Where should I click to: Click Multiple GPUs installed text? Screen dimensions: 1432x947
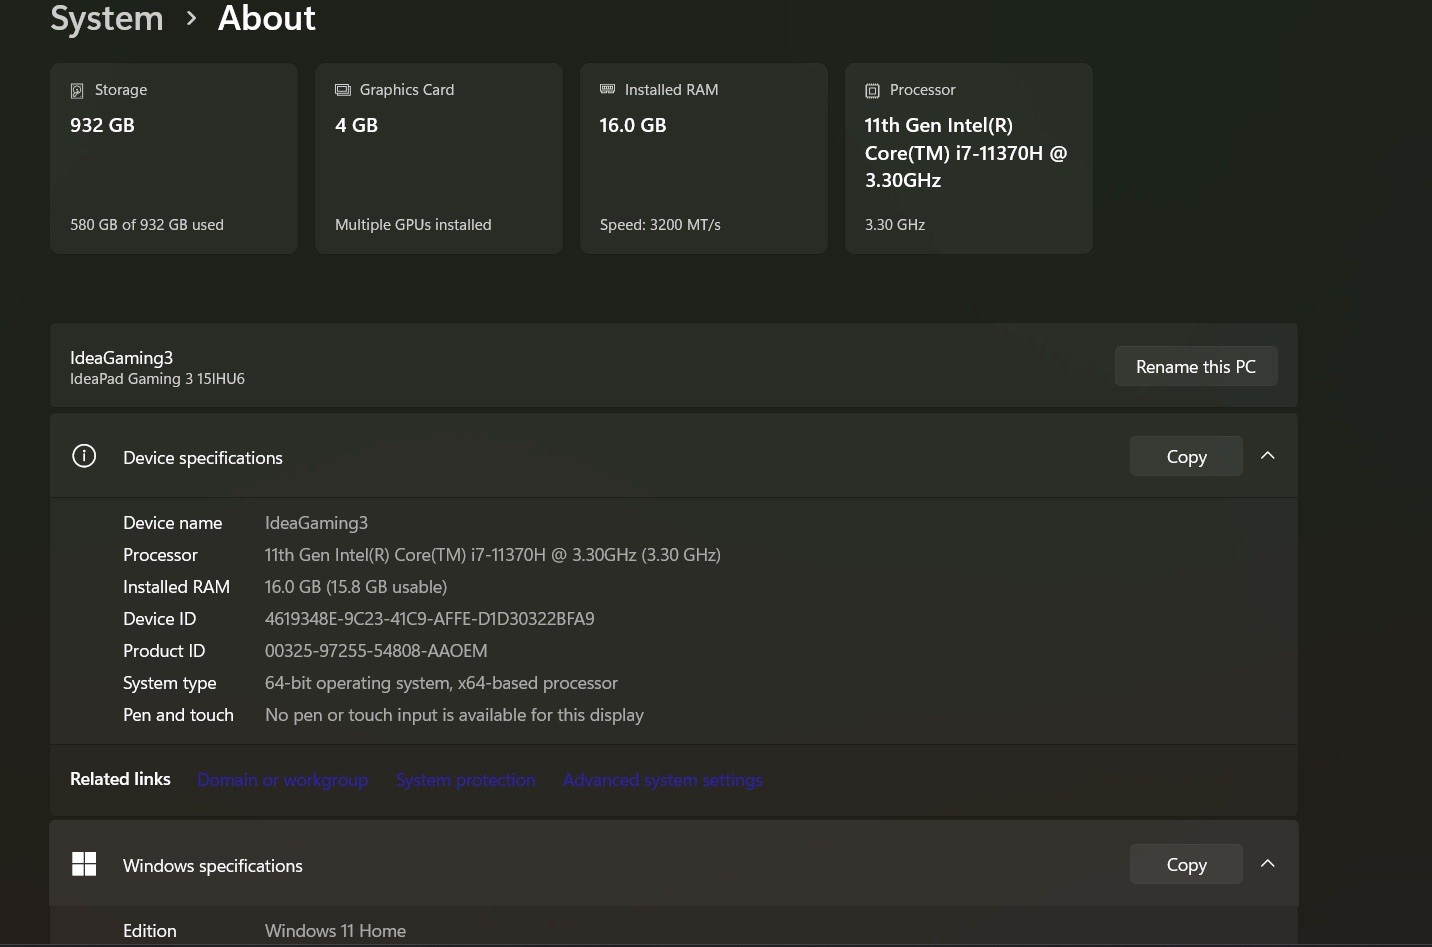[413, 225]
